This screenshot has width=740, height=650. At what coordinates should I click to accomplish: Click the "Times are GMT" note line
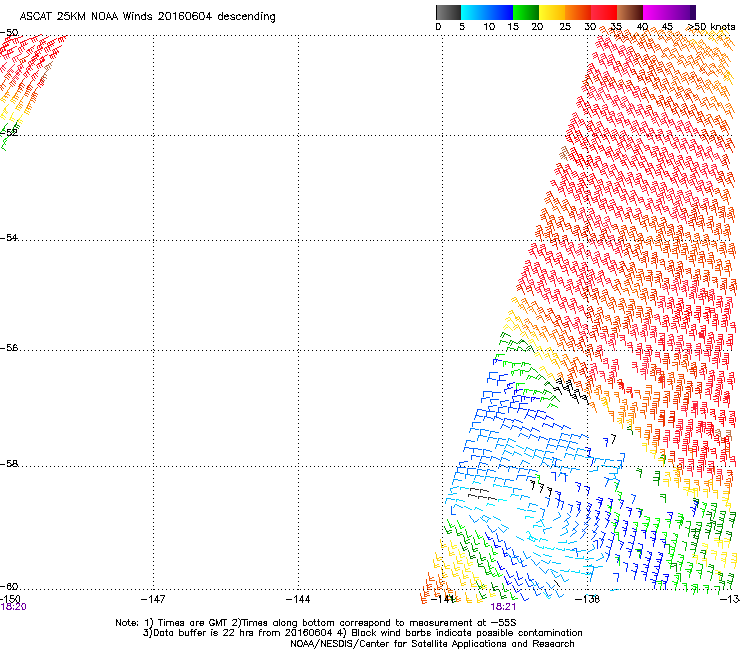316,623
